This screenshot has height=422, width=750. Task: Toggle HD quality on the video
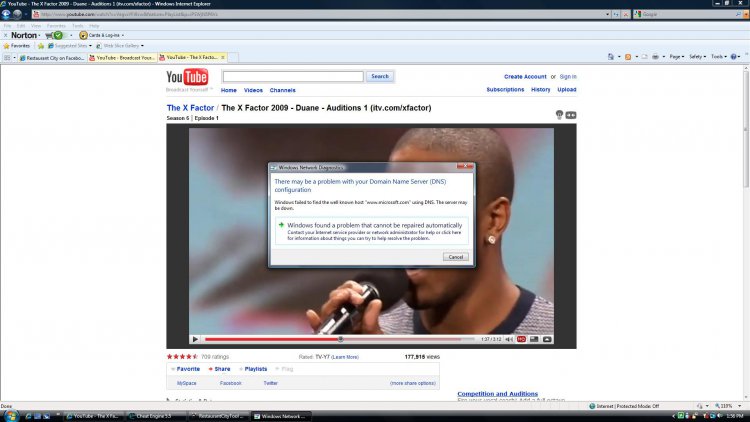point(521,339)
